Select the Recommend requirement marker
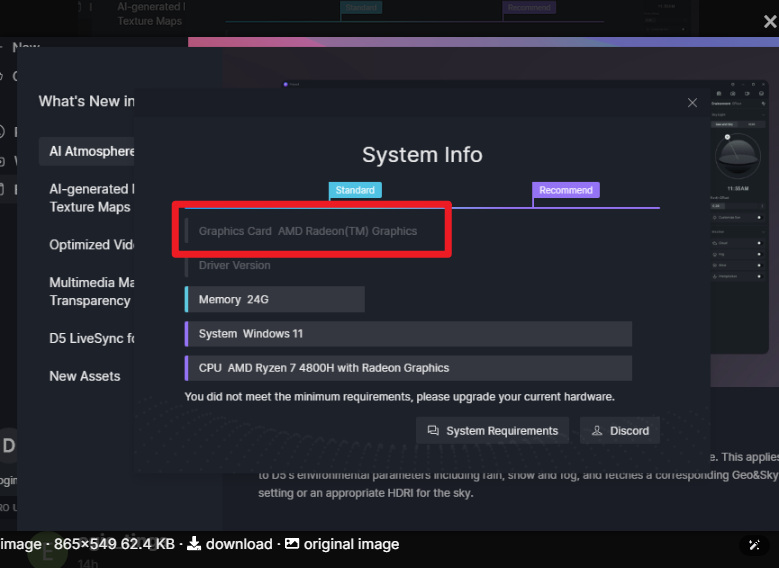Screen dimensions: 779x568 tap(566, 190)
